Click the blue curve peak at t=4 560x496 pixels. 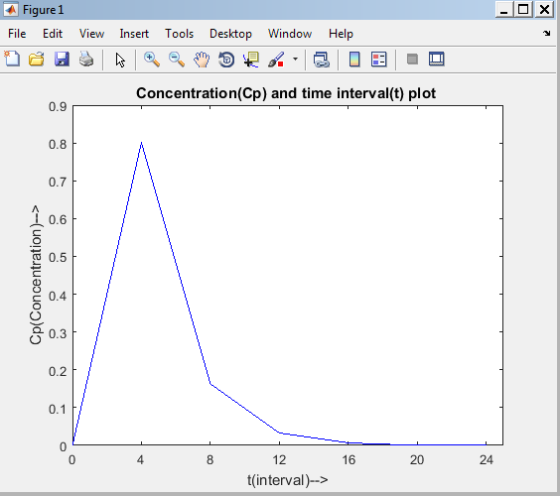pos(141,143)
